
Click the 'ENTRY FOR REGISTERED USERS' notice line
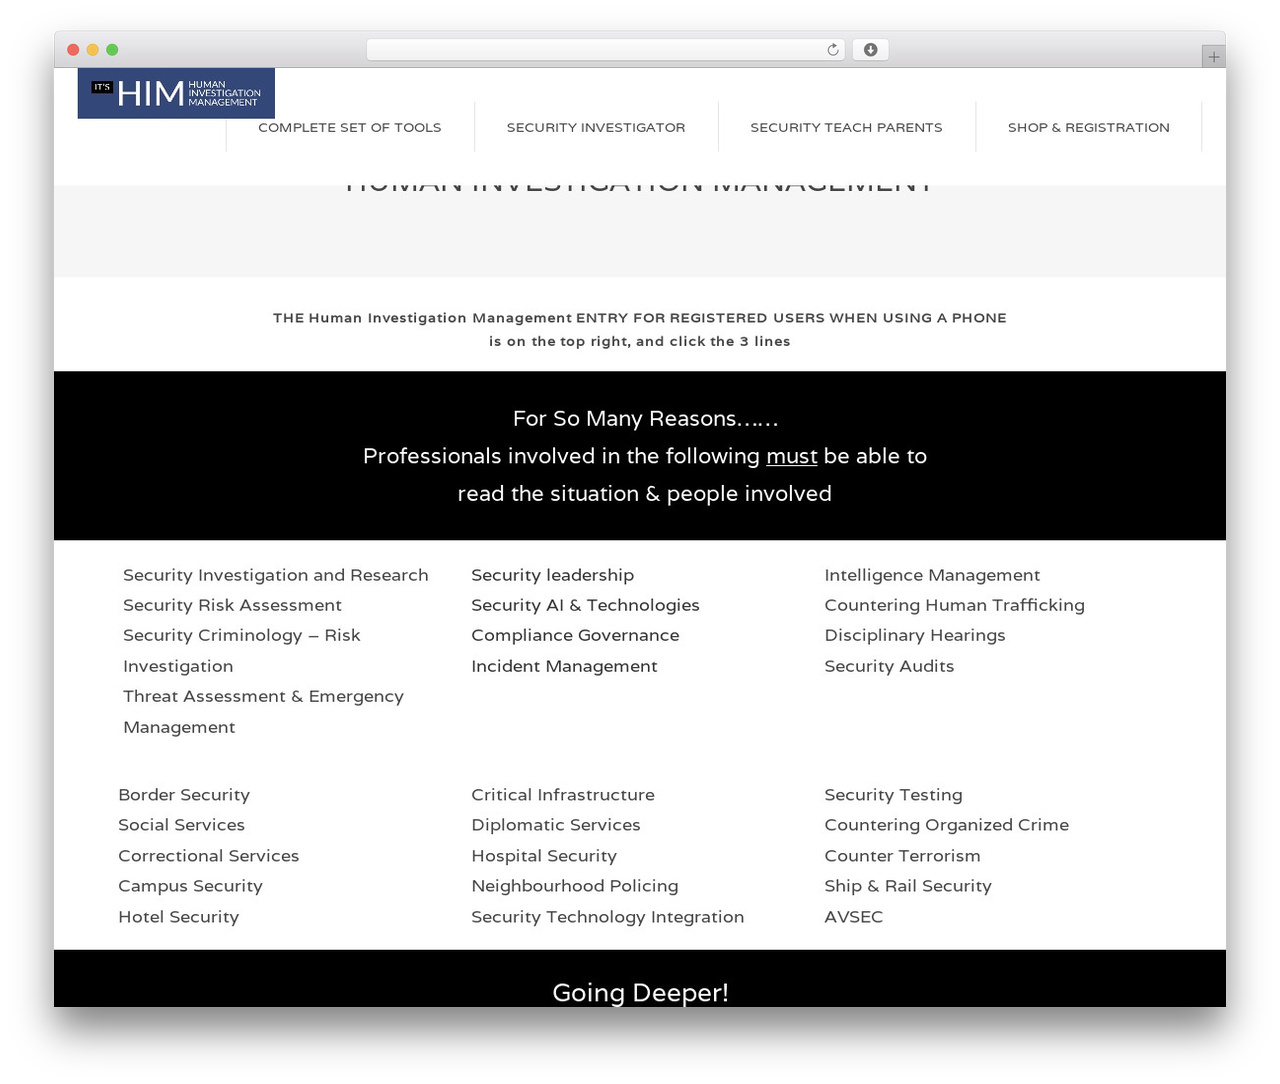point(640,318)
